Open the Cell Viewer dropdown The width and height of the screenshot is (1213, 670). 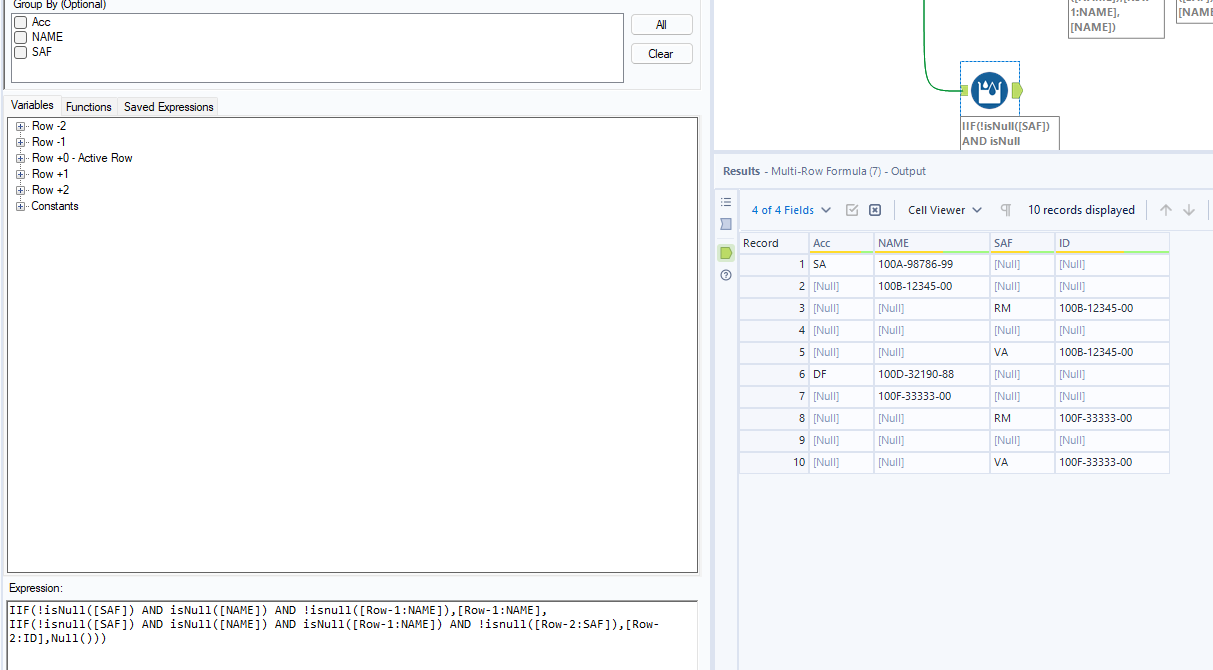941,210
